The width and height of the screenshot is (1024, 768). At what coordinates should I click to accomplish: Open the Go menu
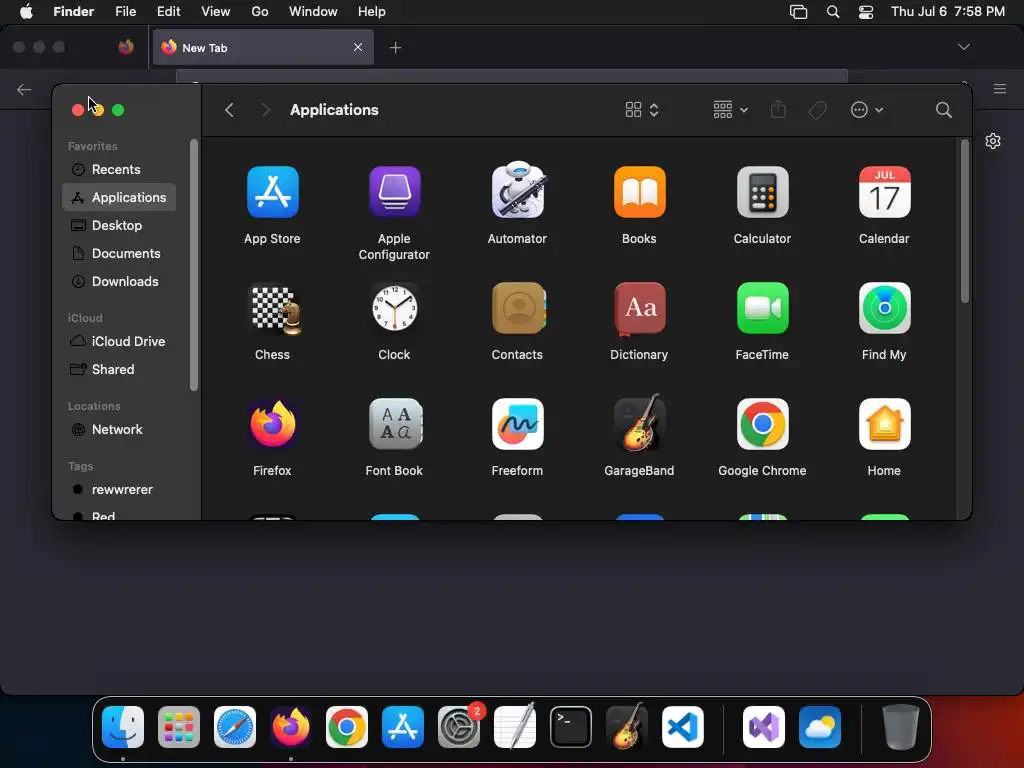pos(260,12)
